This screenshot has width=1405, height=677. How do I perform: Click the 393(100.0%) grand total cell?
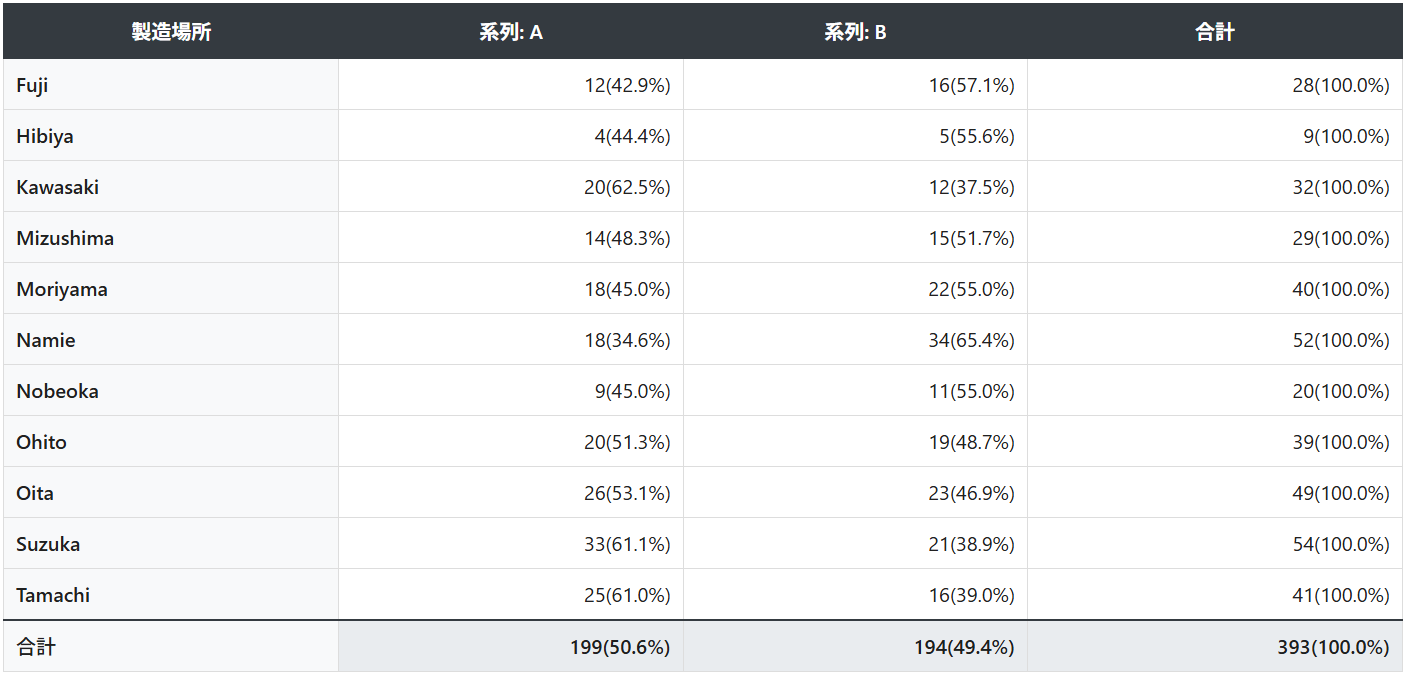[1333, 648]
